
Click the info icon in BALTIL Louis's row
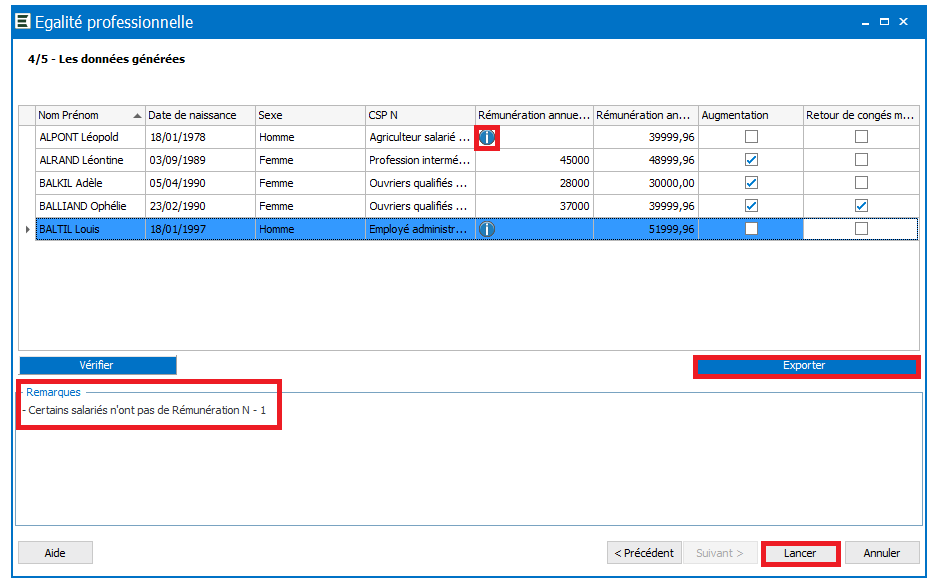[487, 229]
